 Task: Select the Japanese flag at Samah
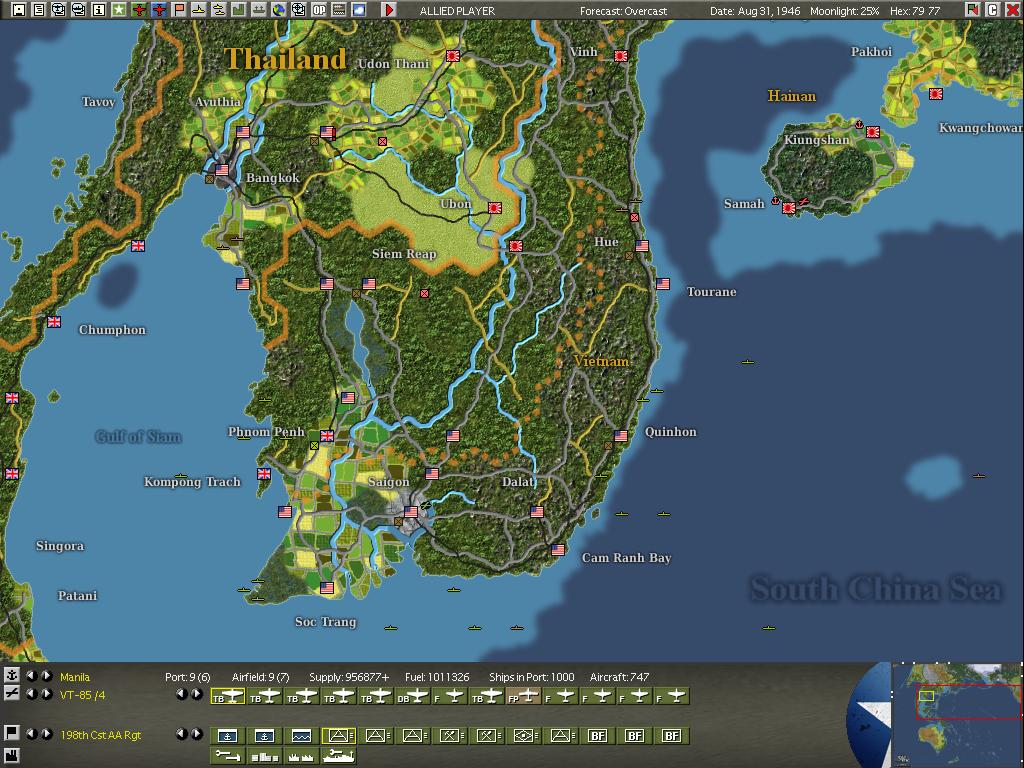click(x=789, y=208)
